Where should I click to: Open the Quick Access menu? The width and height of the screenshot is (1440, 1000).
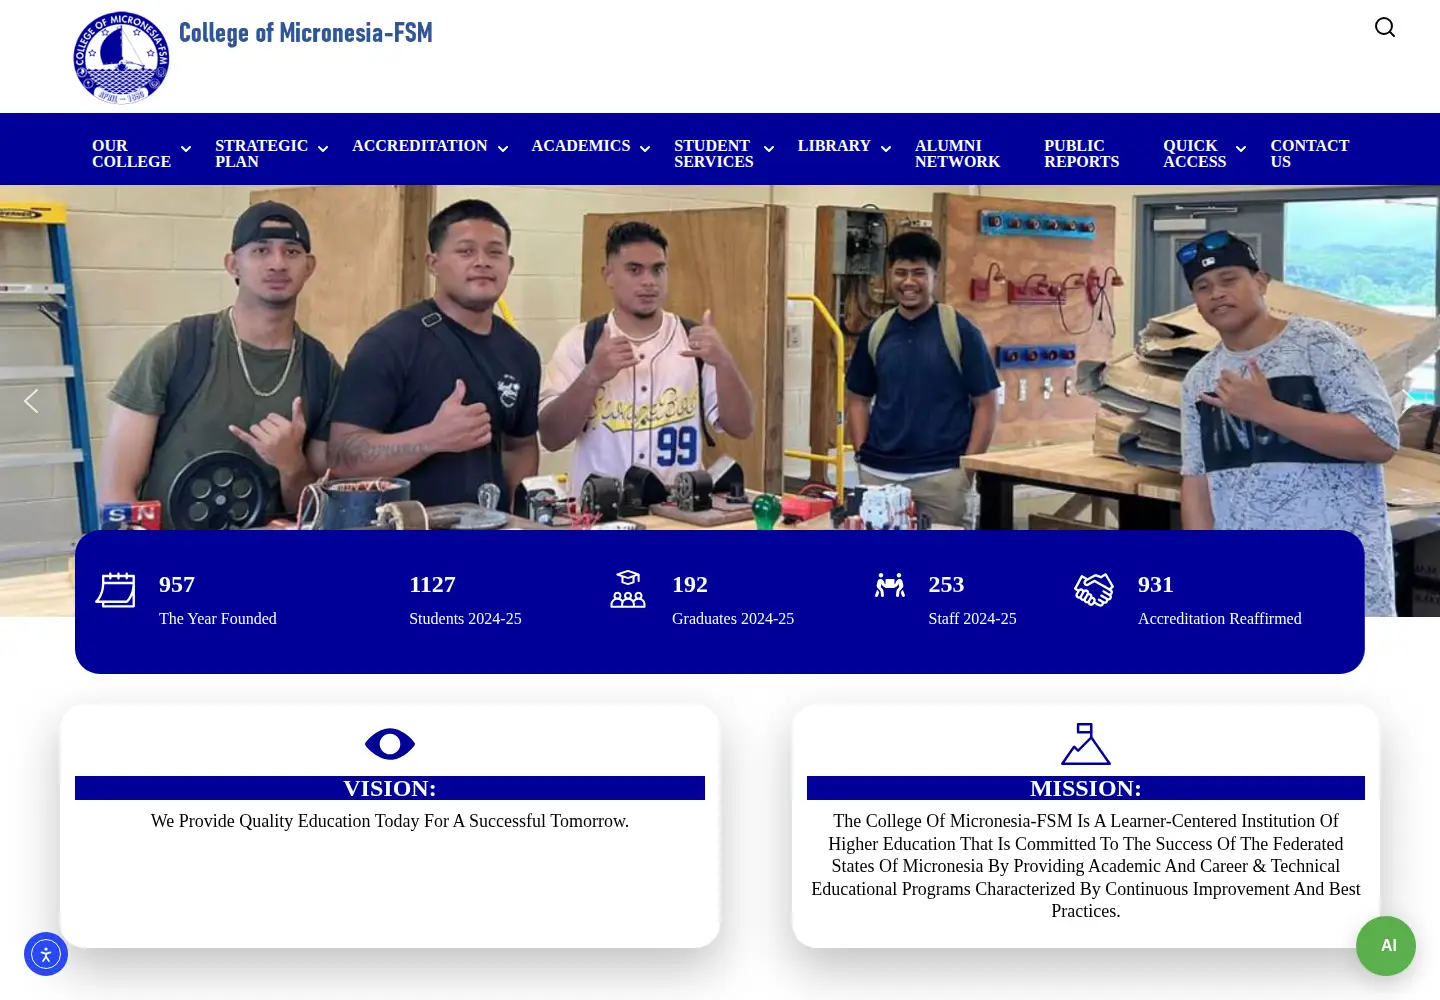[1194, 154]
